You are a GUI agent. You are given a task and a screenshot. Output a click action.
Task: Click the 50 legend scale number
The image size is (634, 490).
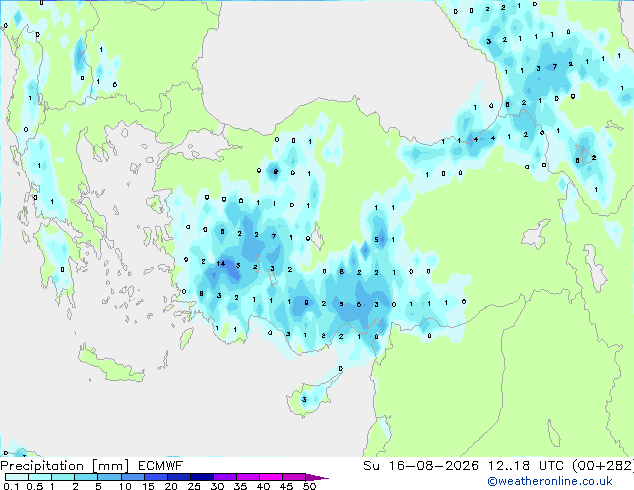tap(309, 486)
